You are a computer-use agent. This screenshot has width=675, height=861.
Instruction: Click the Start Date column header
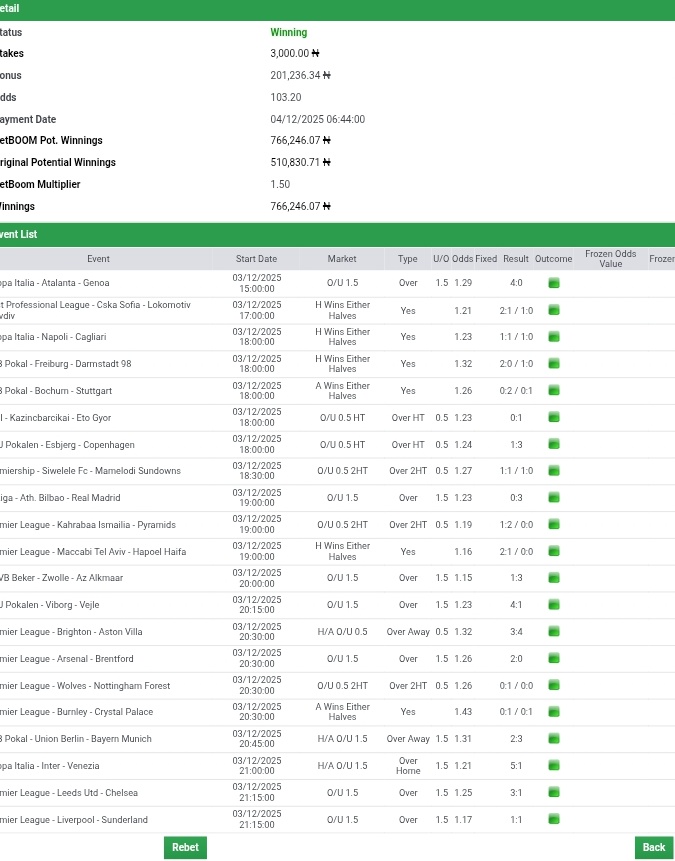(x=256, y=259)
